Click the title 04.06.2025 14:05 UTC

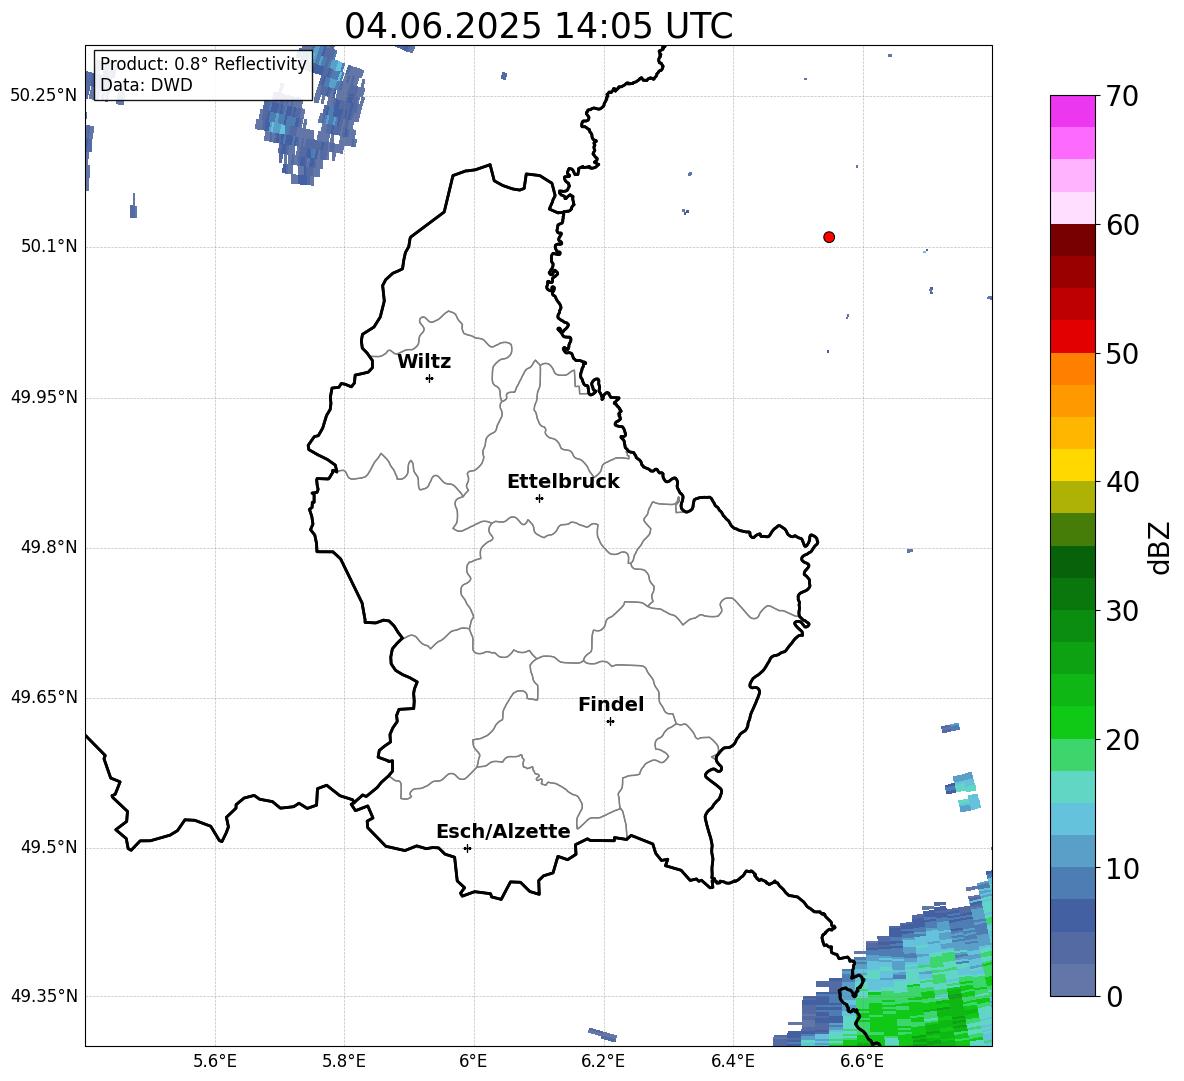point(538,26)
